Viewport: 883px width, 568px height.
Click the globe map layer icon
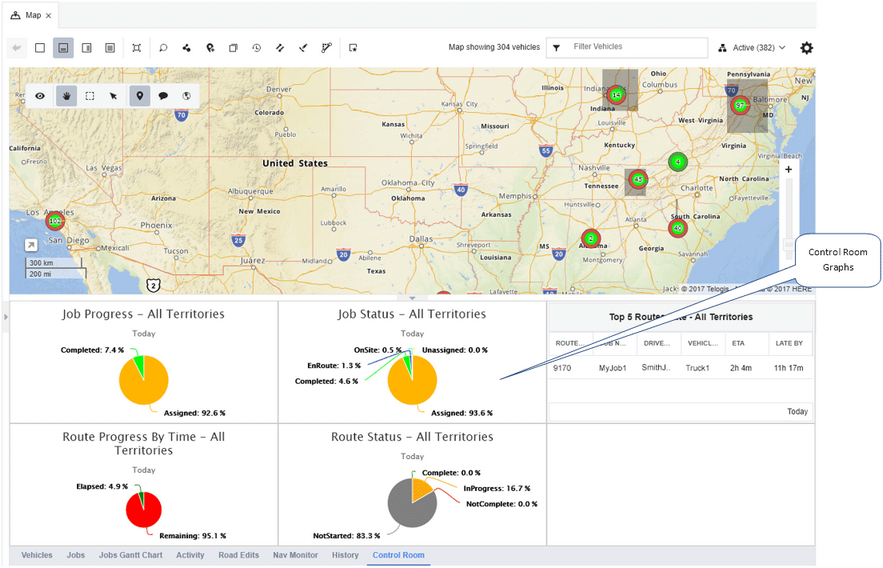pos(186,96)
